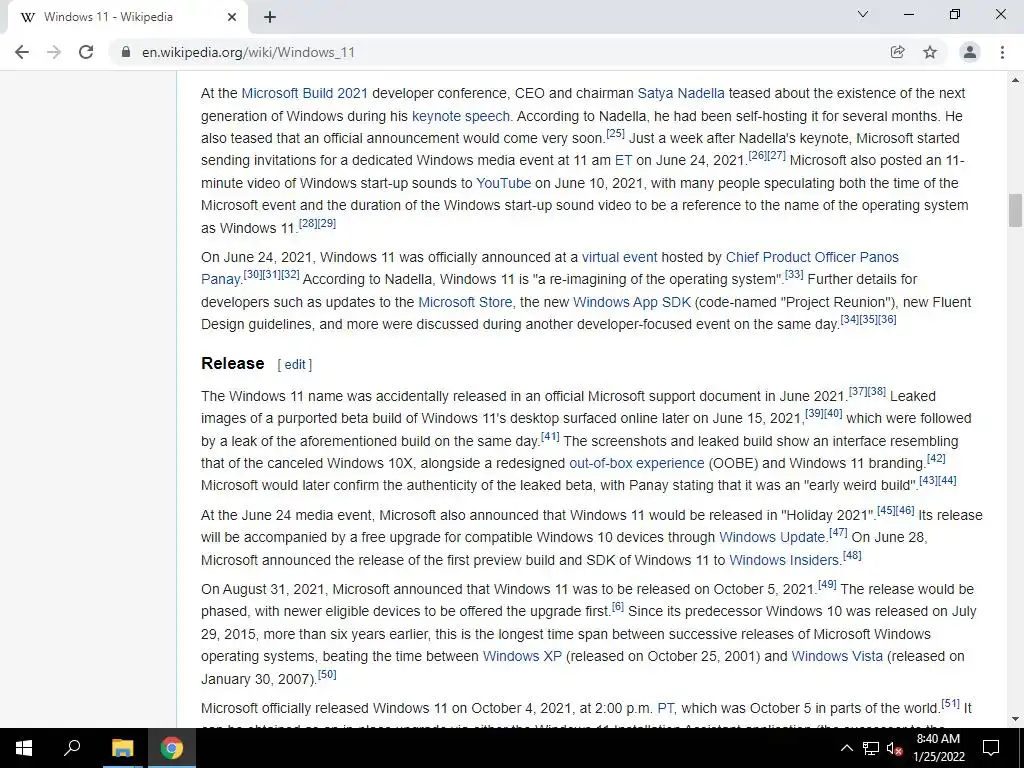1024x768 pixels.
Task: Share this page icon in address bar
Action: pos(897,52)
